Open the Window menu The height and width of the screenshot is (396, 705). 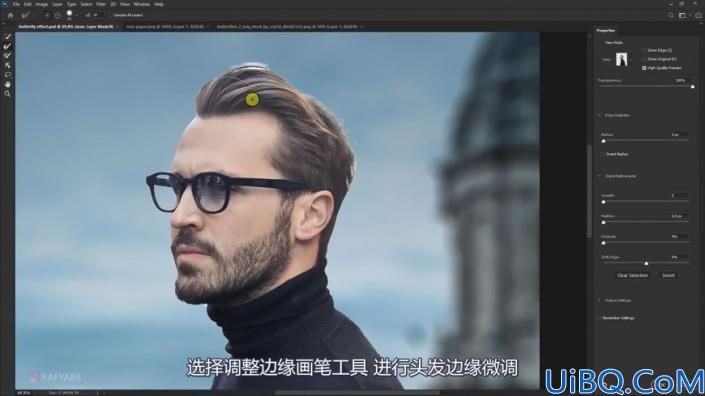click(142, 4)
